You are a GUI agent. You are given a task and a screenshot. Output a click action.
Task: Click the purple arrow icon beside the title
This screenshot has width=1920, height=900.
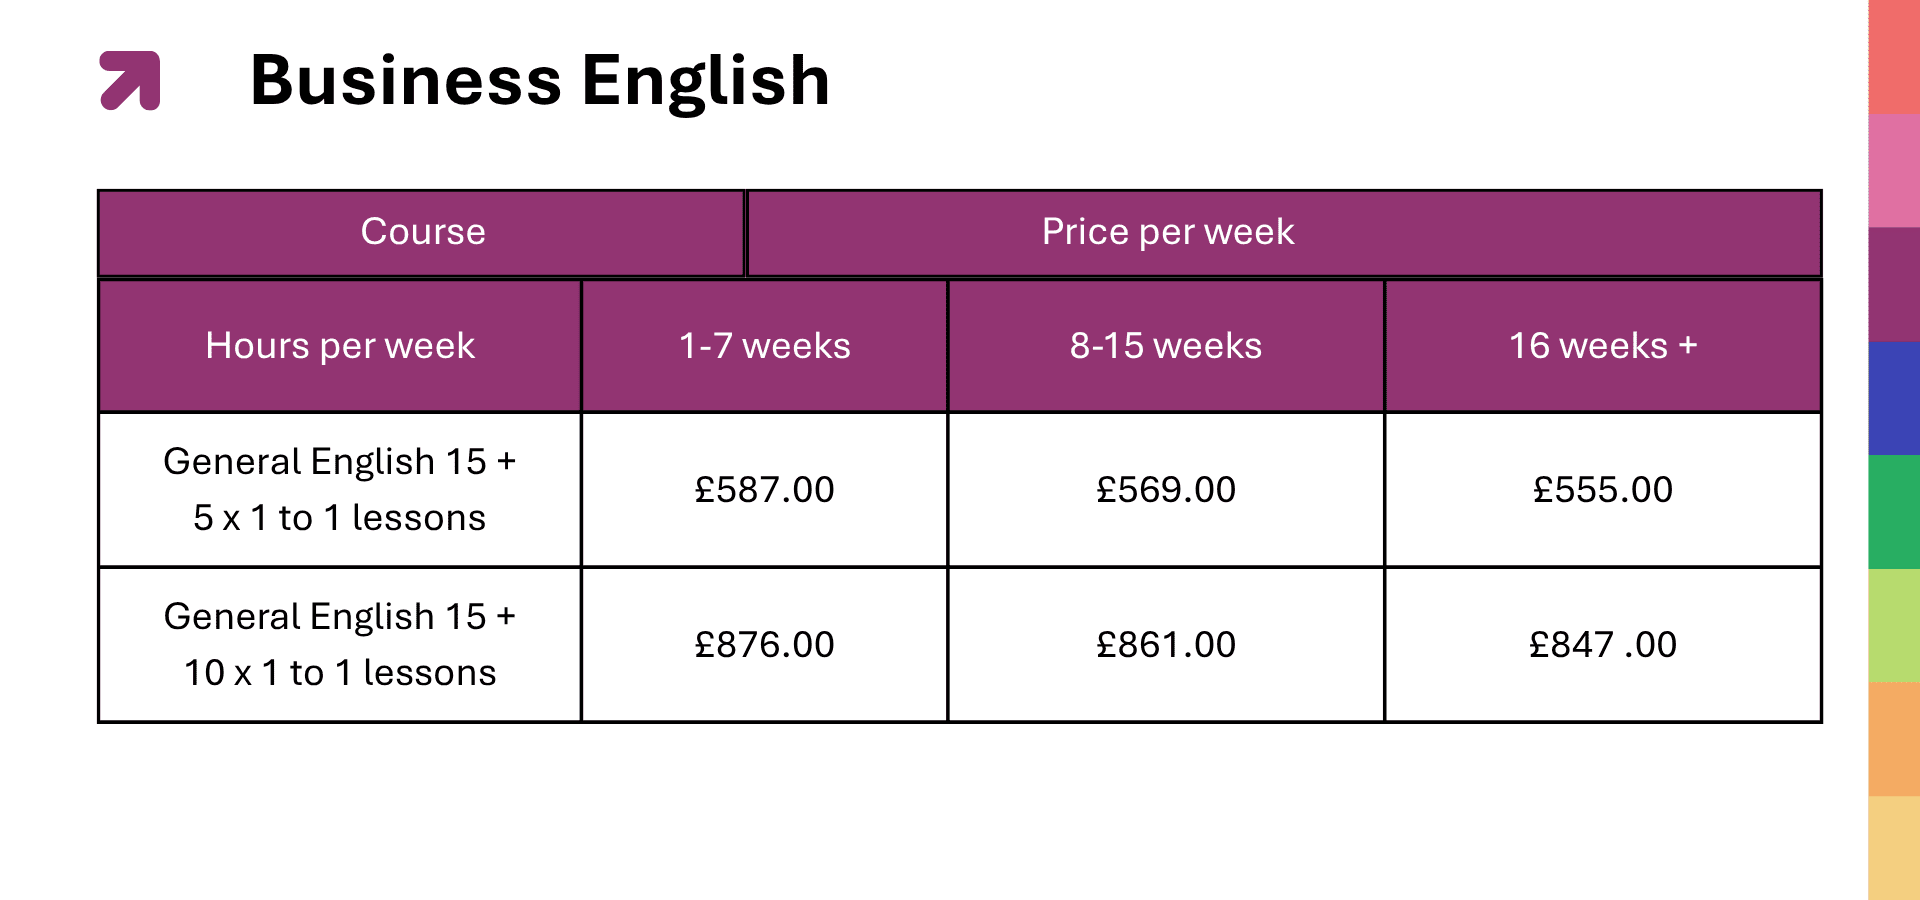130,80
